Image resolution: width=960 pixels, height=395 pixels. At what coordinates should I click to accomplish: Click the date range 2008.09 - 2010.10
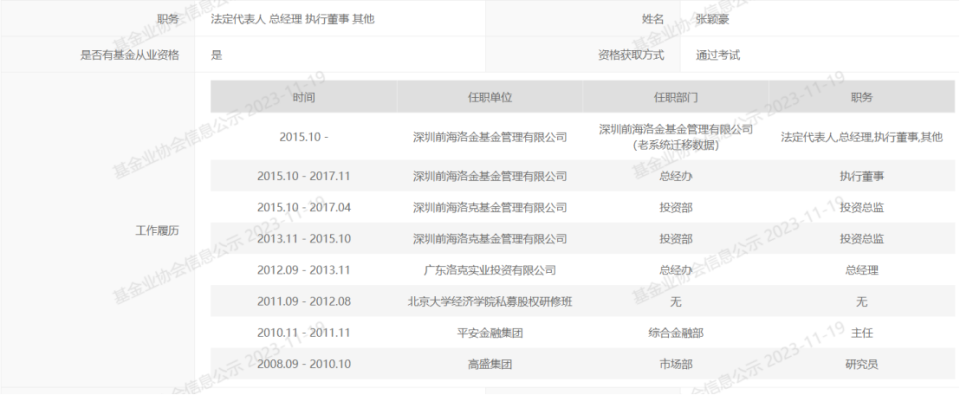(x=304, y=364)
